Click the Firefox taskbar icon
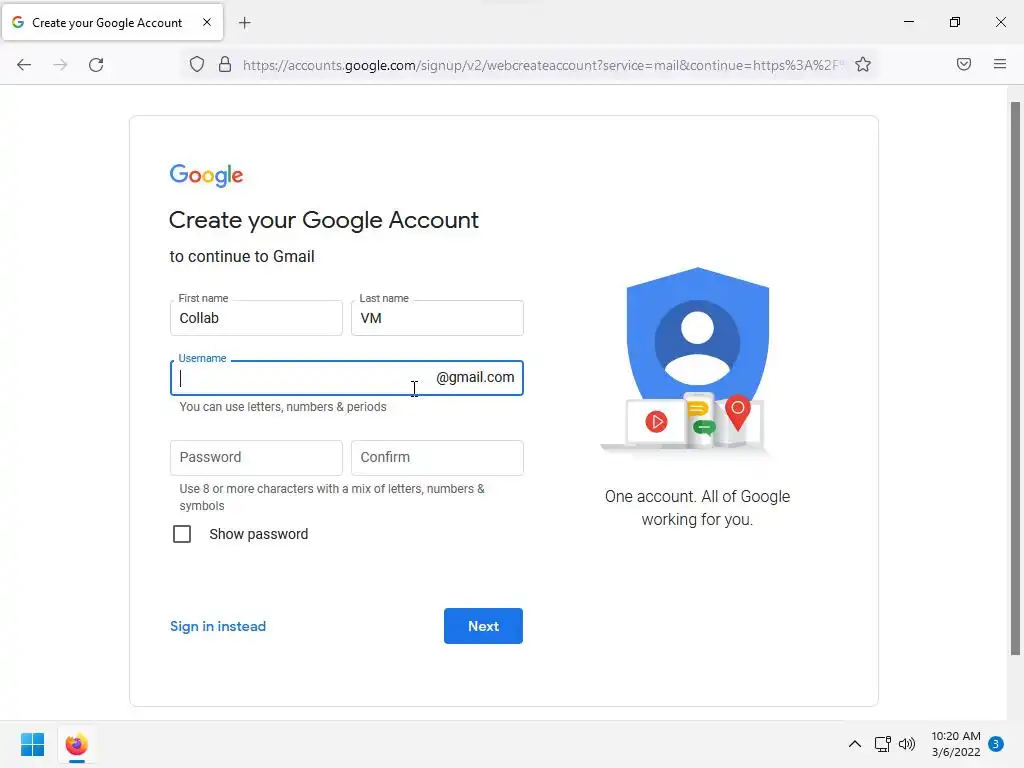1024x768 pixels. click(x=76, y=744)
